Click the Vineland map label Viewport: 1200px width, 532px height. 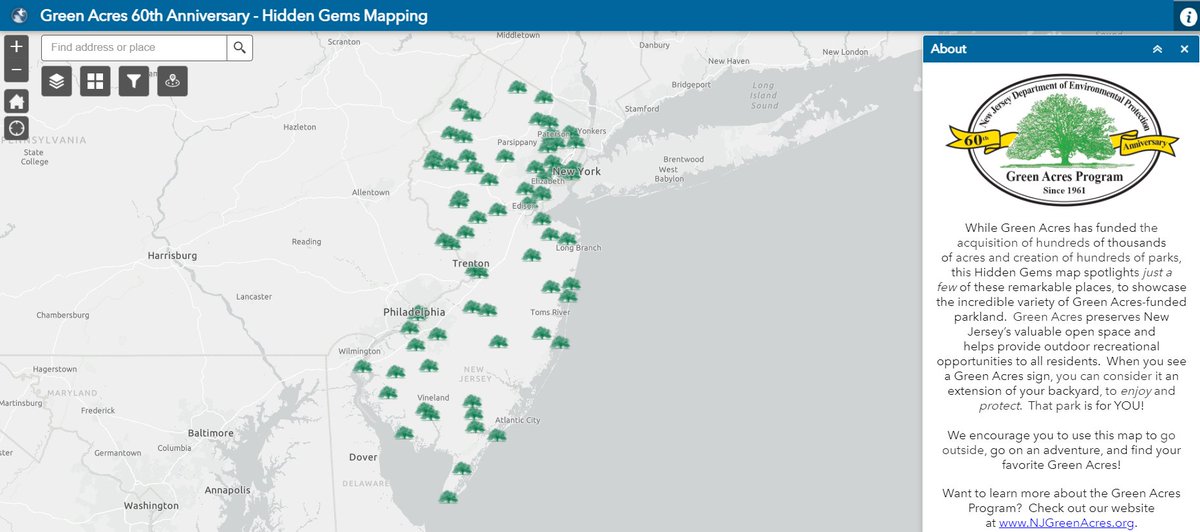click(x=433, y=398)
